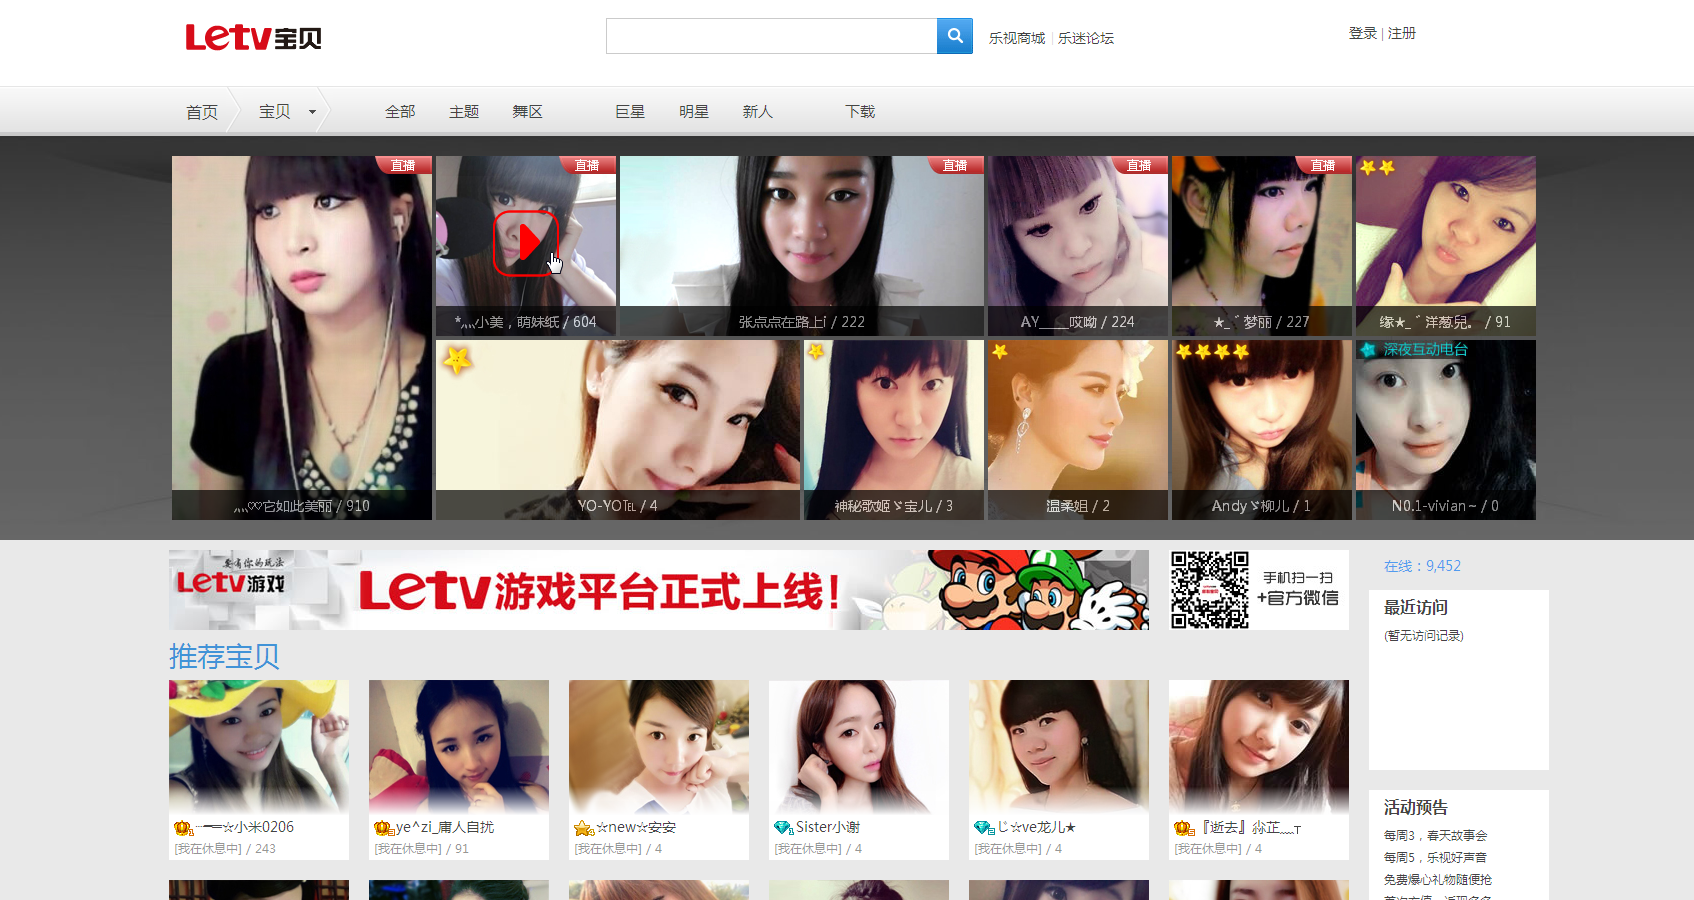Click the star on 温柔姐 card
Viewport: 1694px width, 900px height.
[x=1000, y=351]
